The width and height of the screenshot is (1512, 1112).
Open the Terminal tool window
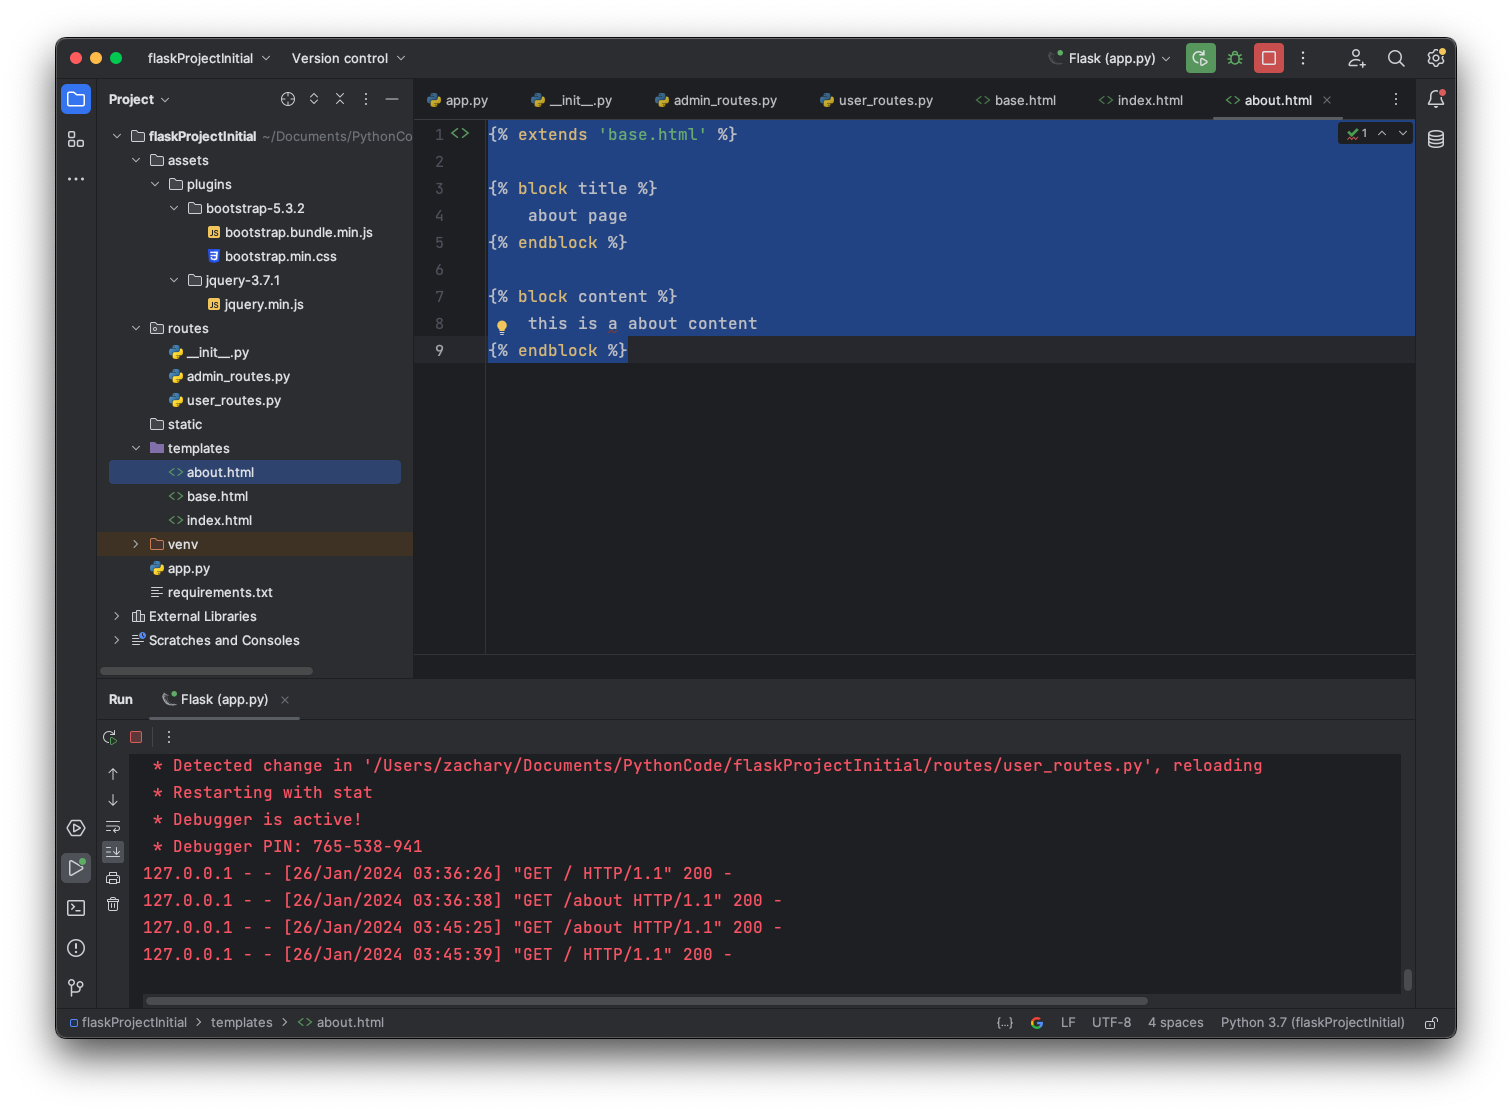click(x=76, y=908)
